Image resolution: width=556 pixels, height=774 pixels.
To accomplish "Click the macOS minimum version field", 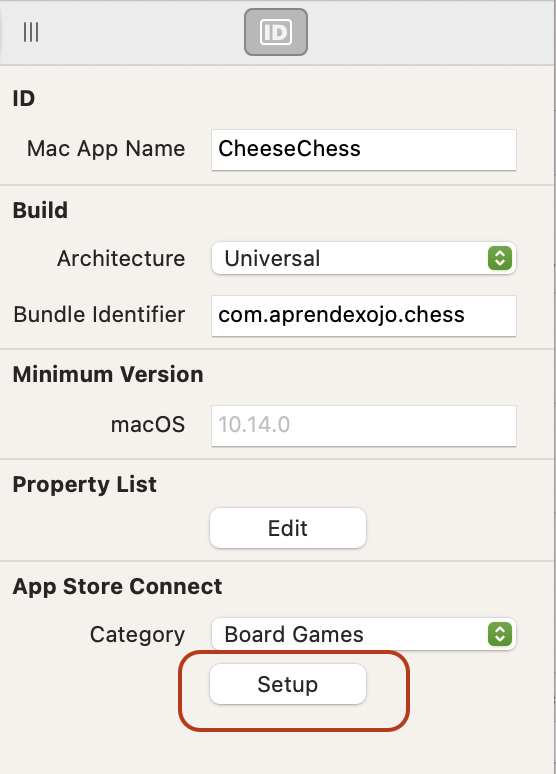I will click(363, 426).
